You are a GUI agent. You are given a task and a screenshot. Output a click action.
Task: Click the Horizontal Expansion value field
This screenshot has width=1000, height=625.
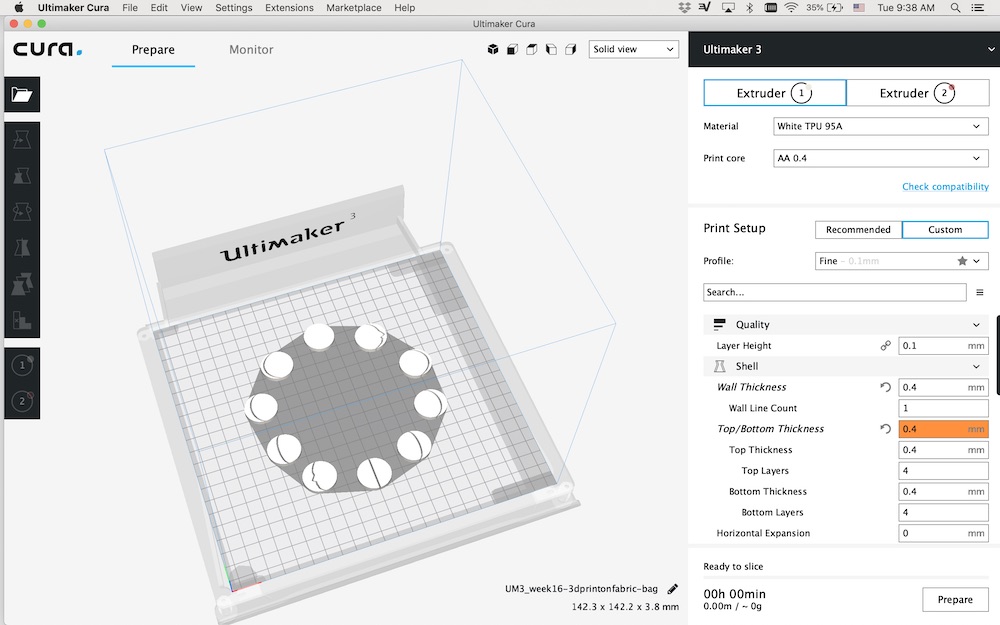click(x=943, y=533)
